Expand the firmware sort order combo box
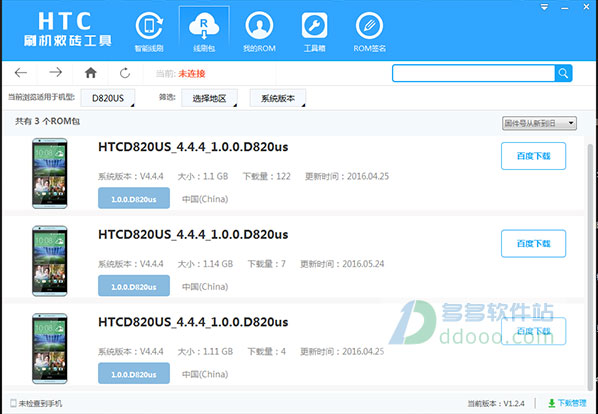 point(539,123)
